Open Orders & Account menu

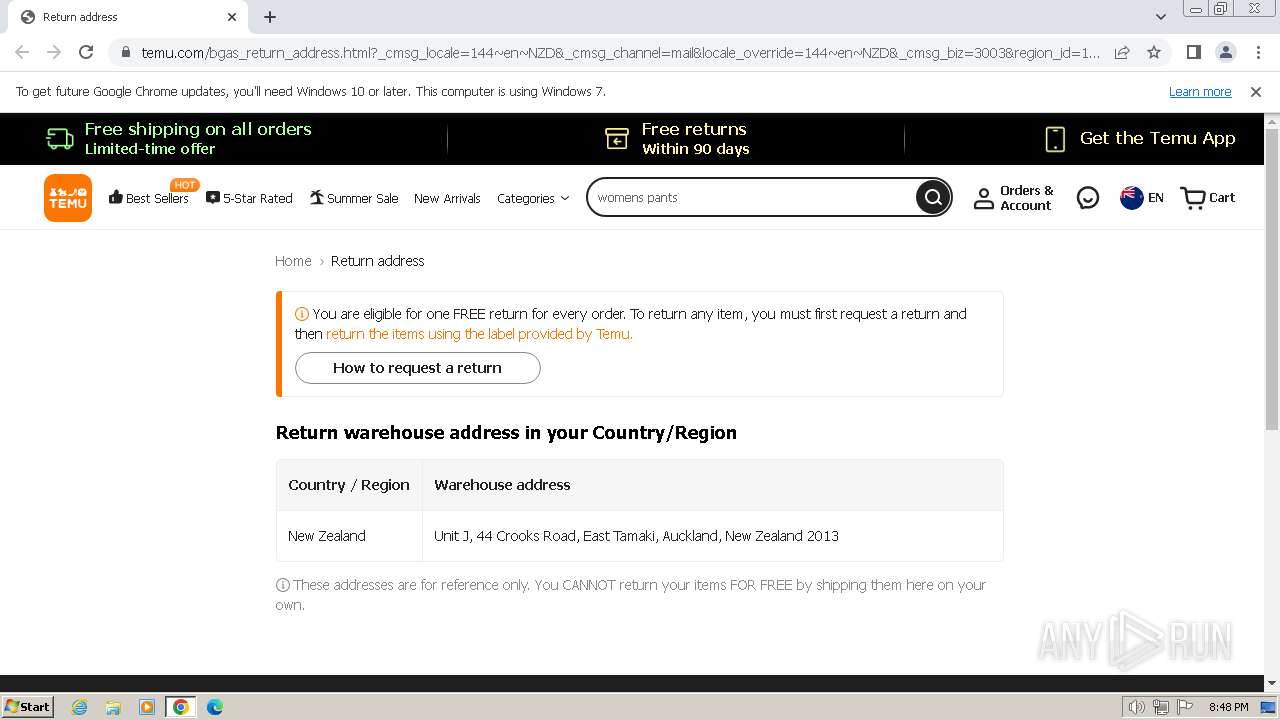pos(1013,198)
